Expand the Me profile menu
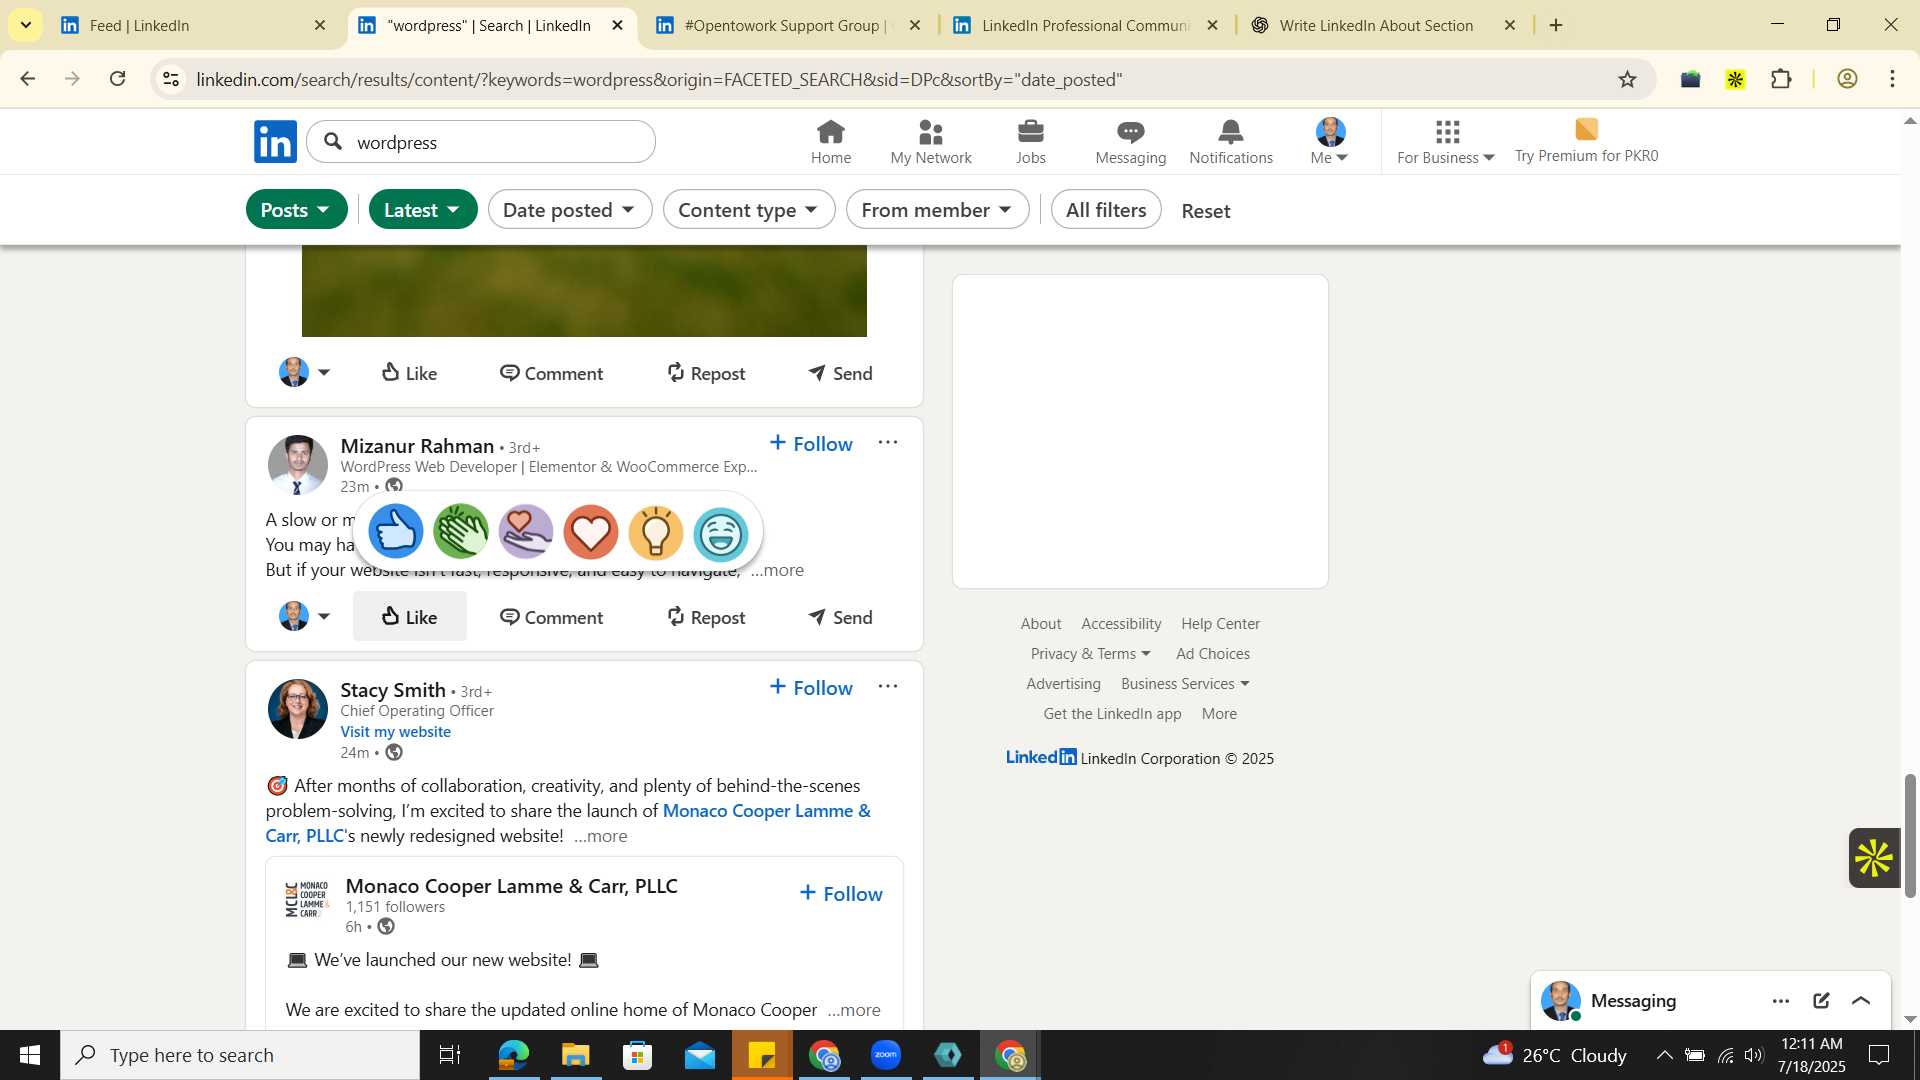Image resolution: width=1920 pixels, height=1080 pixels. [x=1330, y=142]
